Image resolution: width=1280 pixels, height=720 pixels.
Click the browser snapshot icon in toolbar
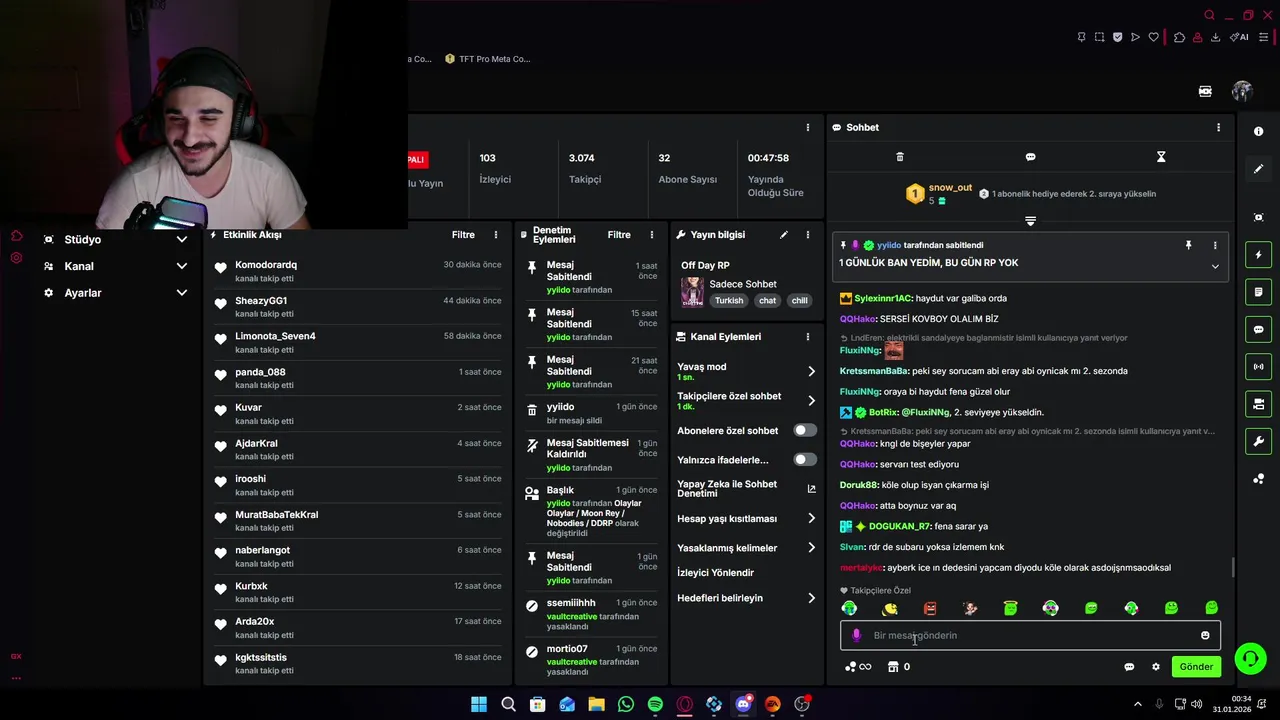click(1099, 37)
